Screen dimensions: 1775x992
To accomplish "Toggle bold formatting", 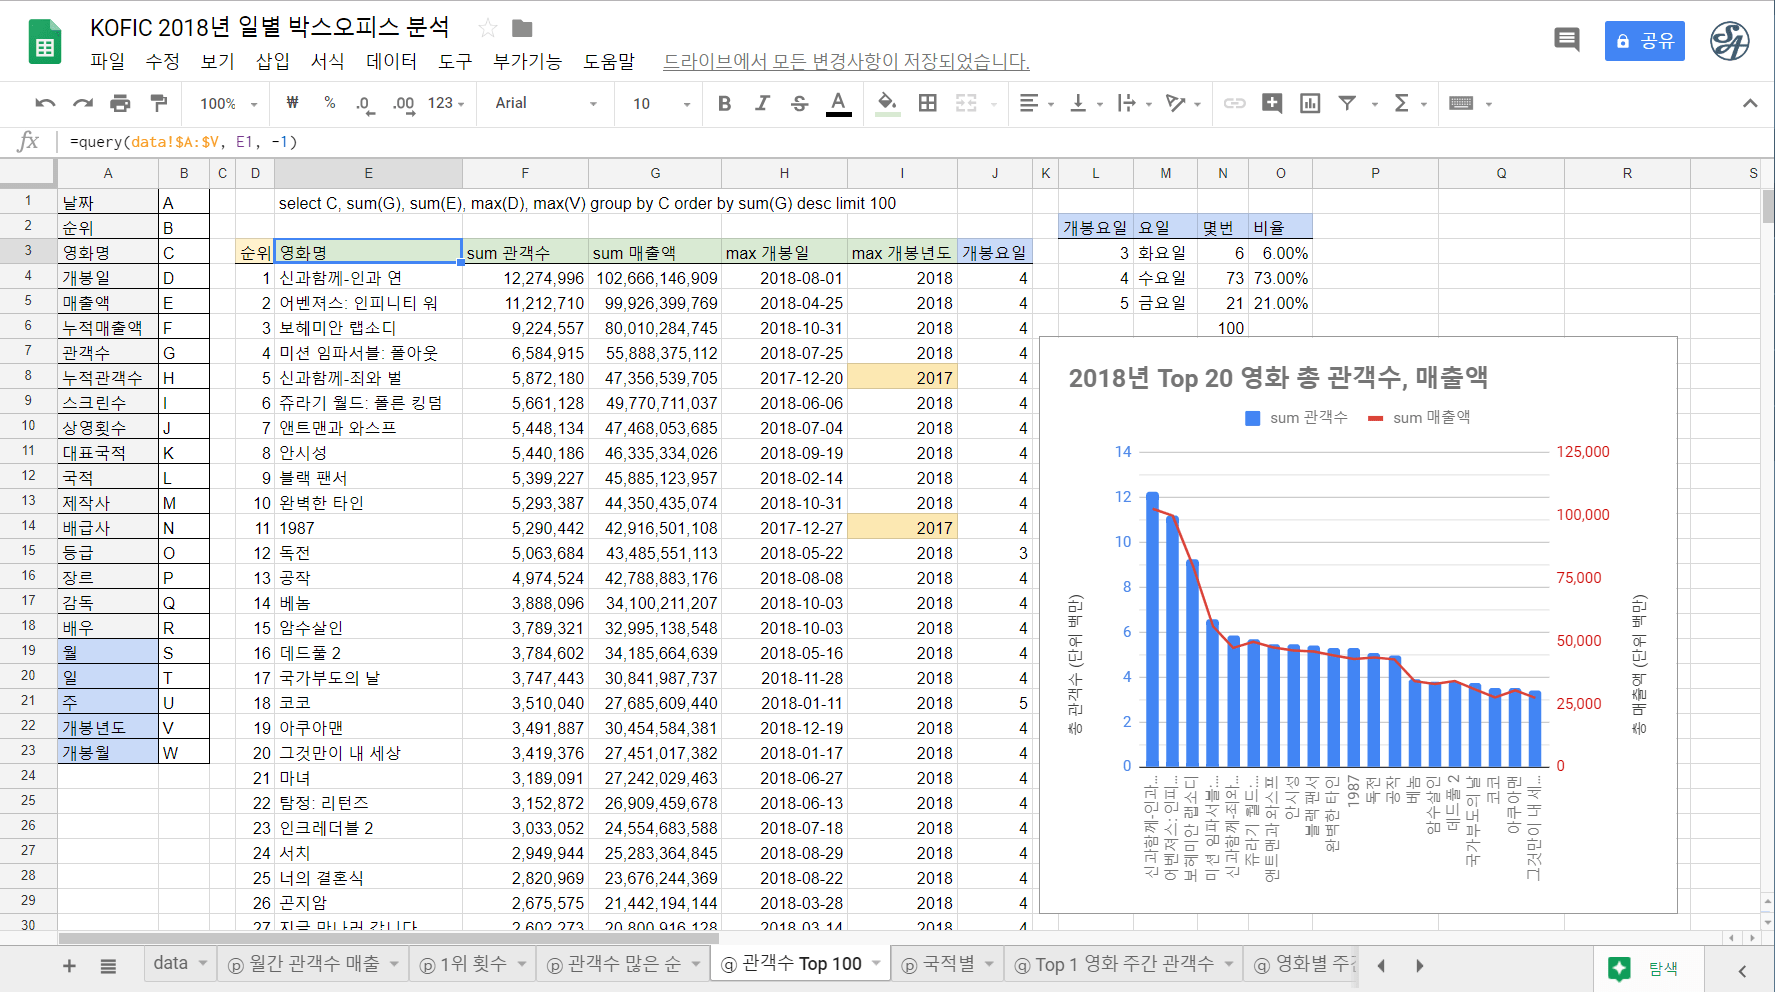I will (x=724, y=103).
